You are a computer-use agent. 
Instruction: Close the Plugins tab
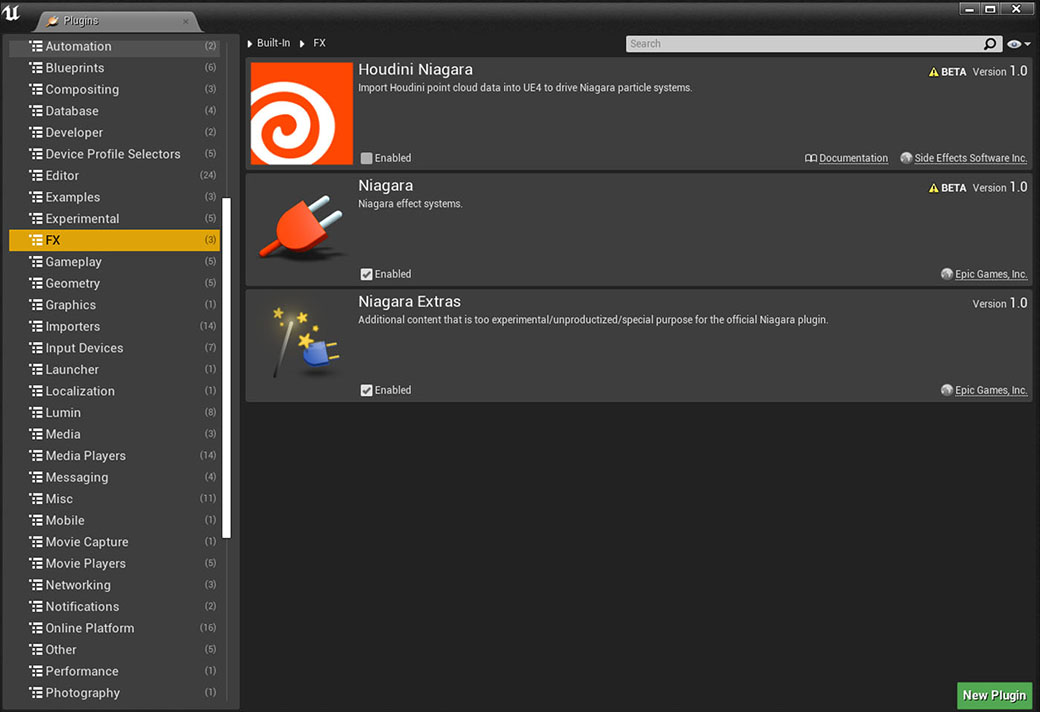point(186,21)
